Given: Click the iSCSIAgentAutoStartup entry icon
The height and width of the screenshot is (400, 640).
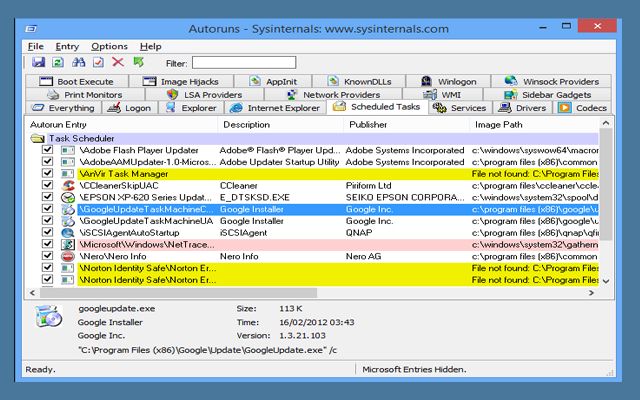Looking at the screenshot, I should pyautogui.click(x=68, y=233).
